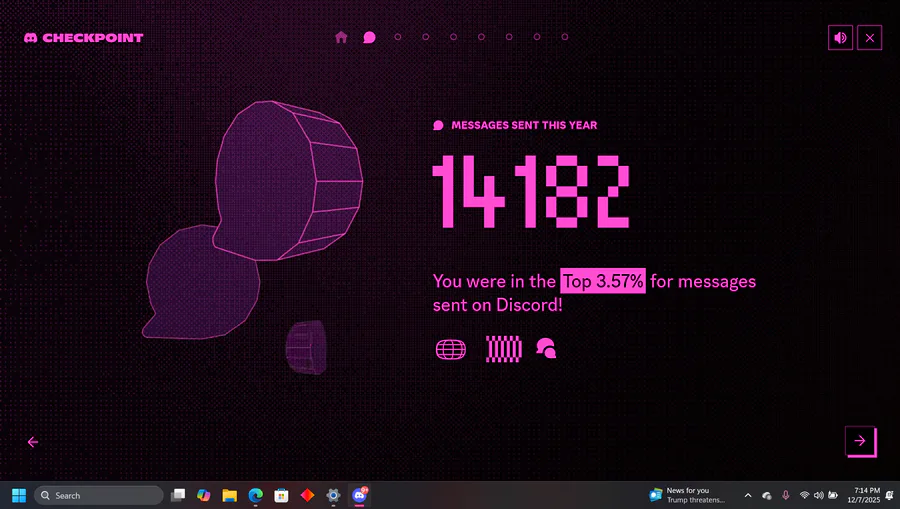Click the 14182 message count
This screenshot has height=509, width=900.
(x=531, y=192)
